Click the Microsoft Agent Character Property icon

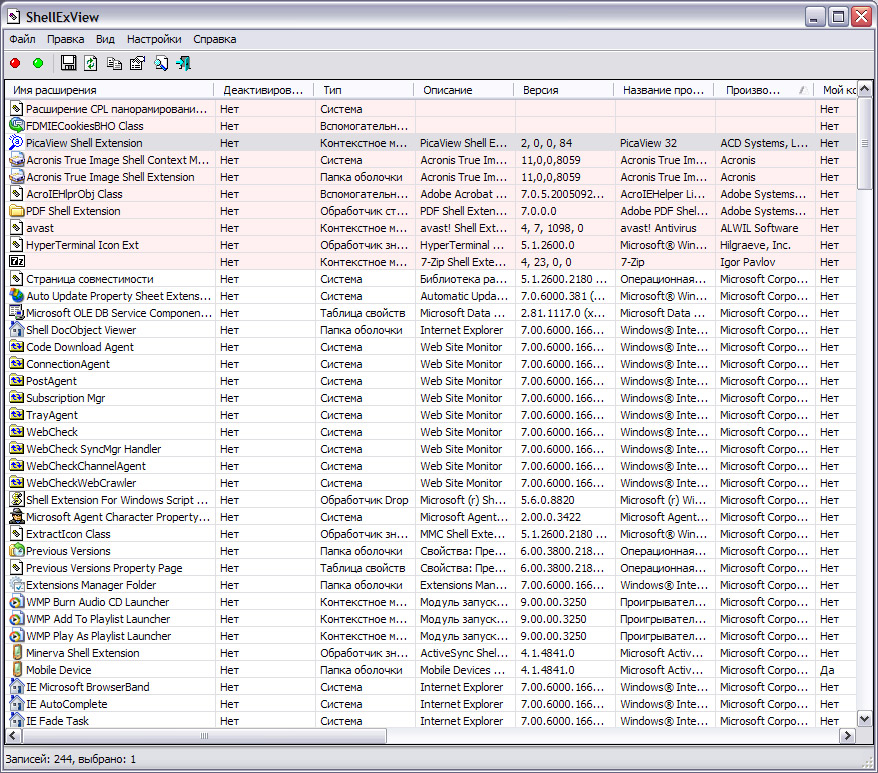[17, 516]
